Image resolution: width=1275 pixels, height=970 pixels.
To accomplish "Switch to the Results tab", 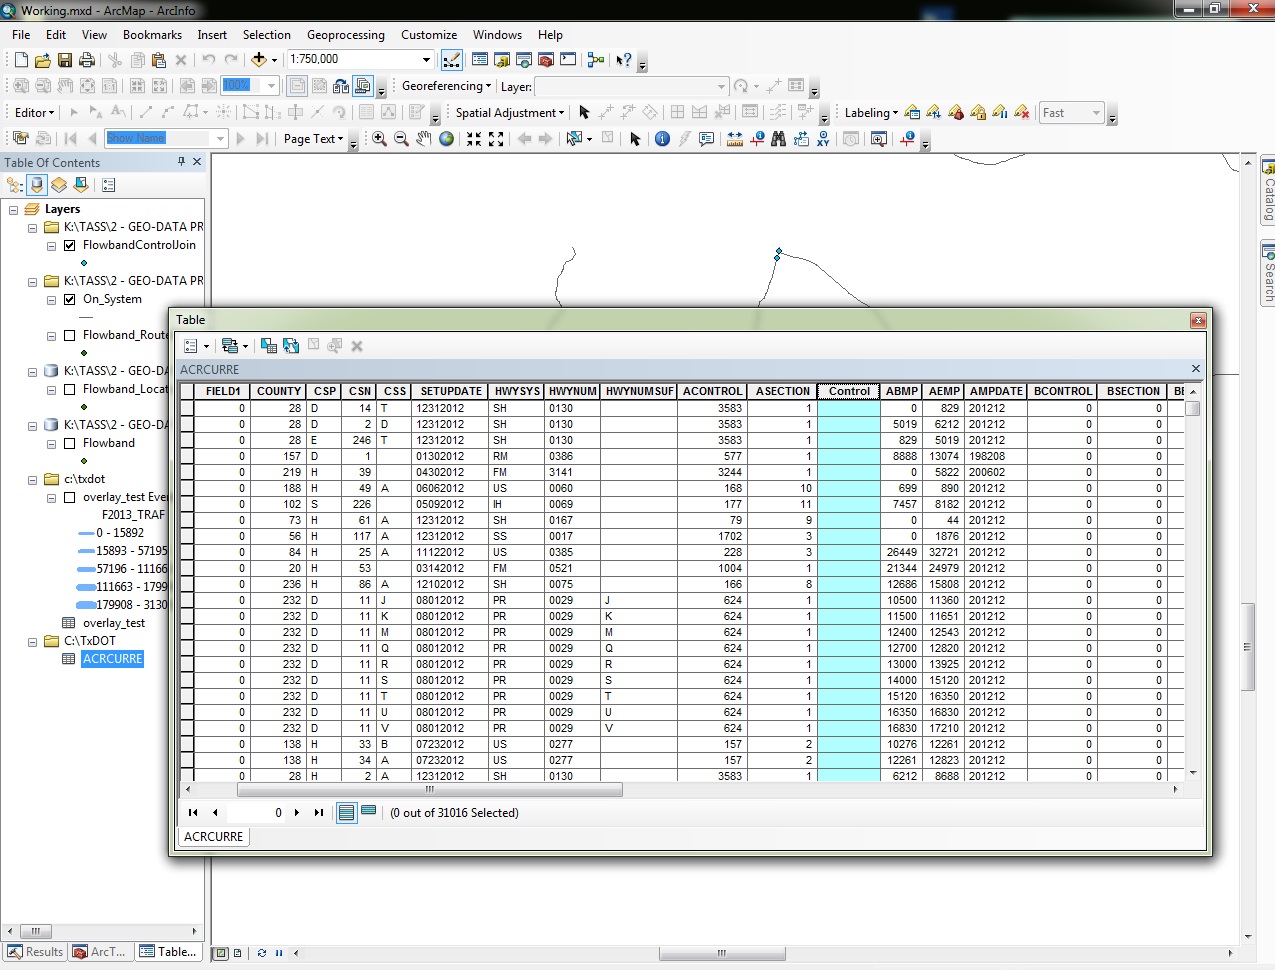I will tap(35, 952).
